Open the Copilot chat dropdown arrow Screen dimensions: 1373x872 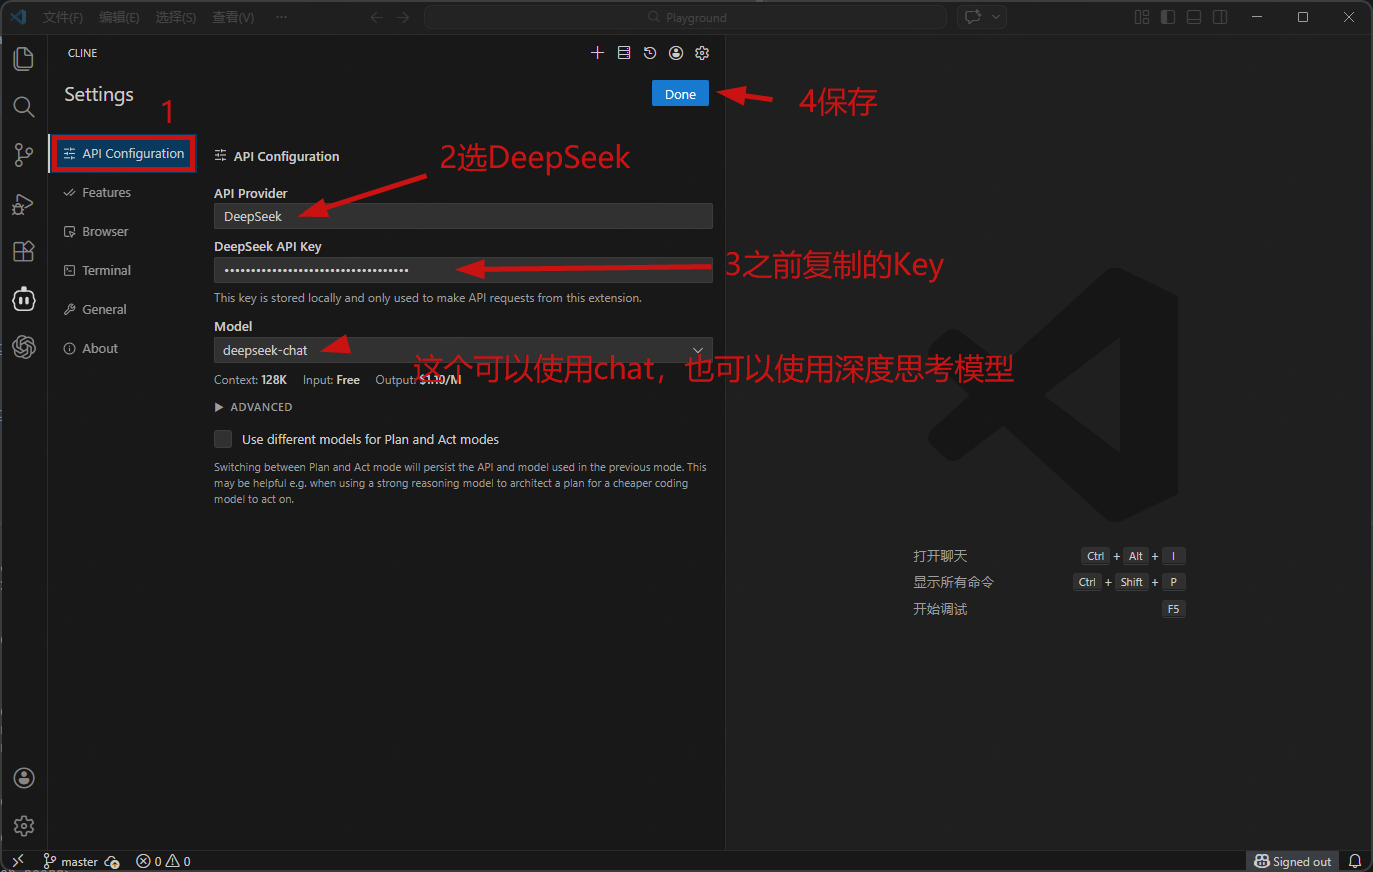[996, 17]
